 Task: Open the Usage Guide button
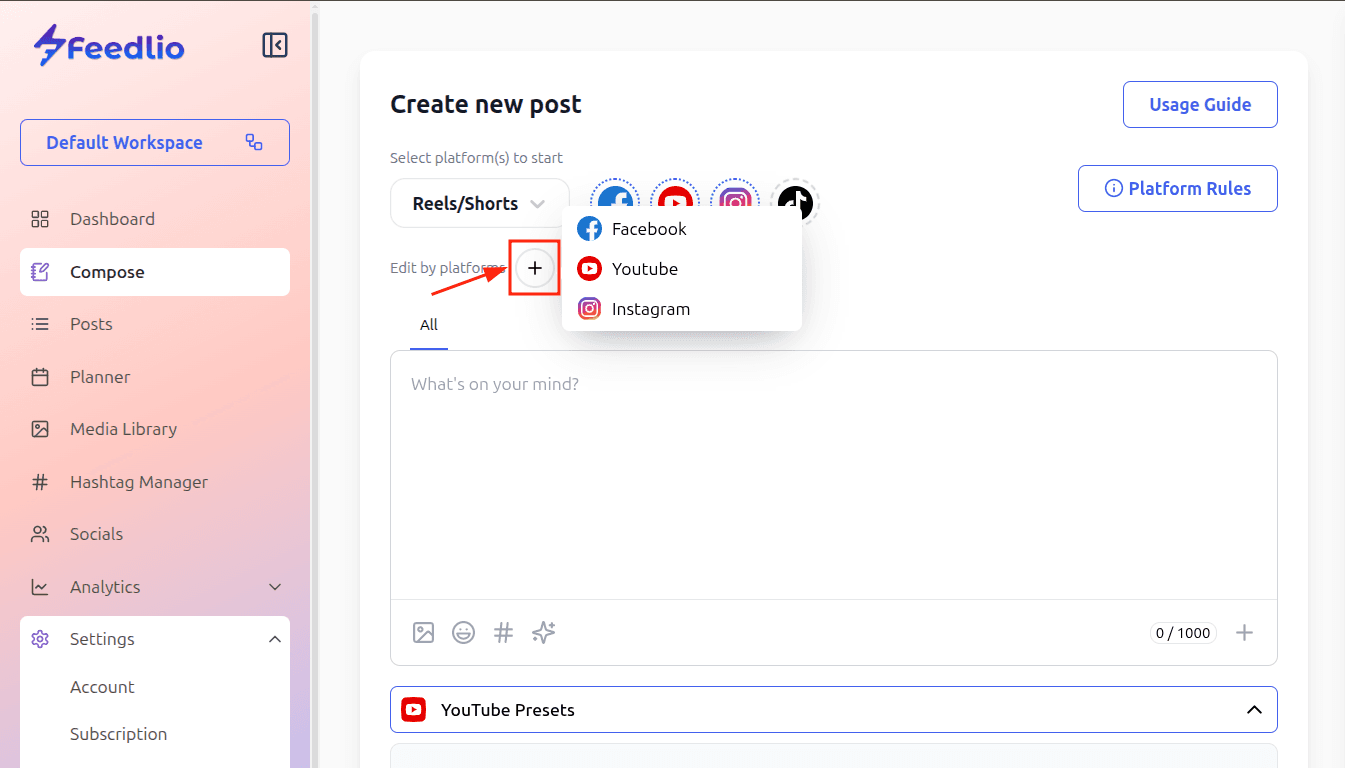click(1200, 105)
